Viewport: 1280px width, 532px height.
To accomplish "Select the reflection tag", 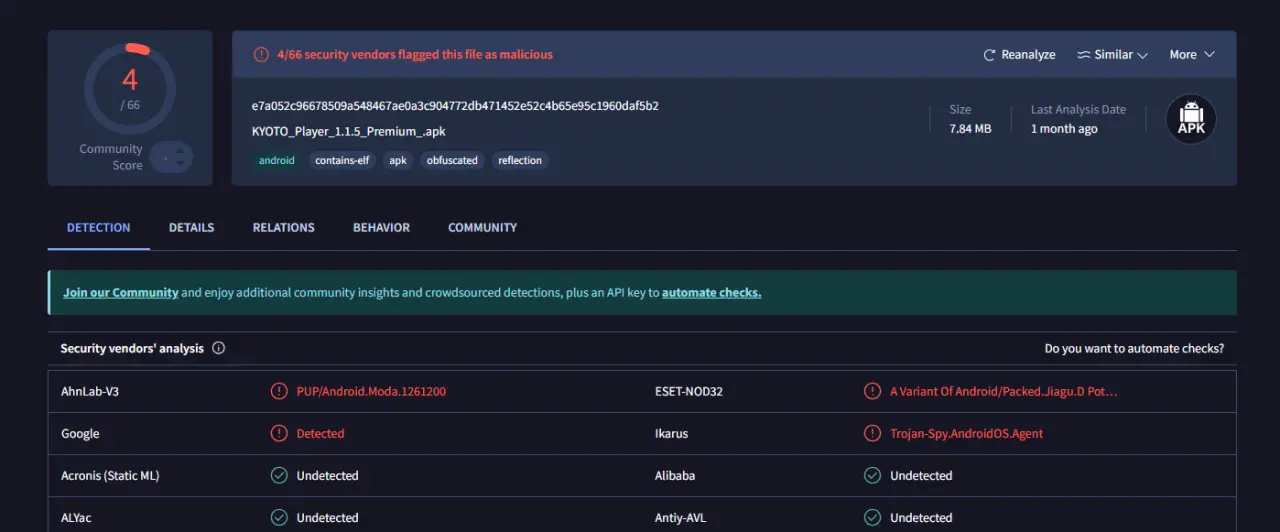I will pyautogui.click(x=520, y=160).
